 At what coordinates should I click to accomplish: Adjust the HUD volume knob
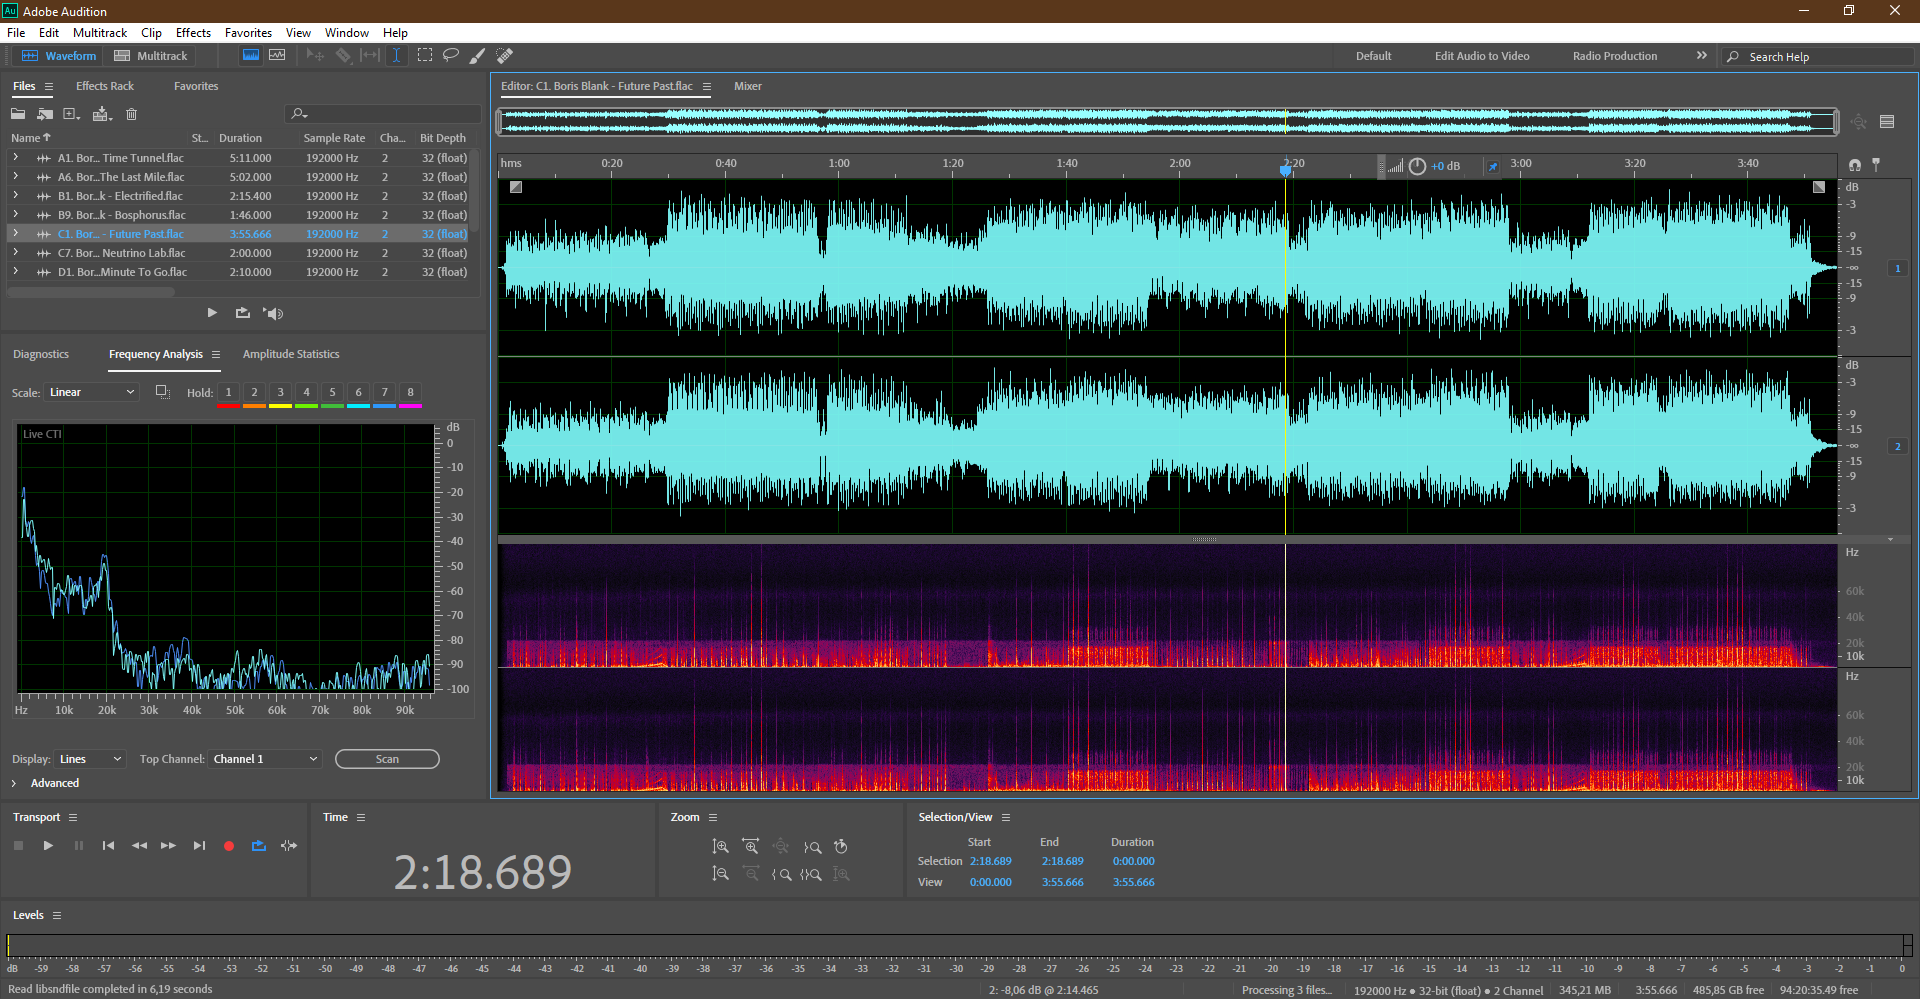[x=1417, y=166]
